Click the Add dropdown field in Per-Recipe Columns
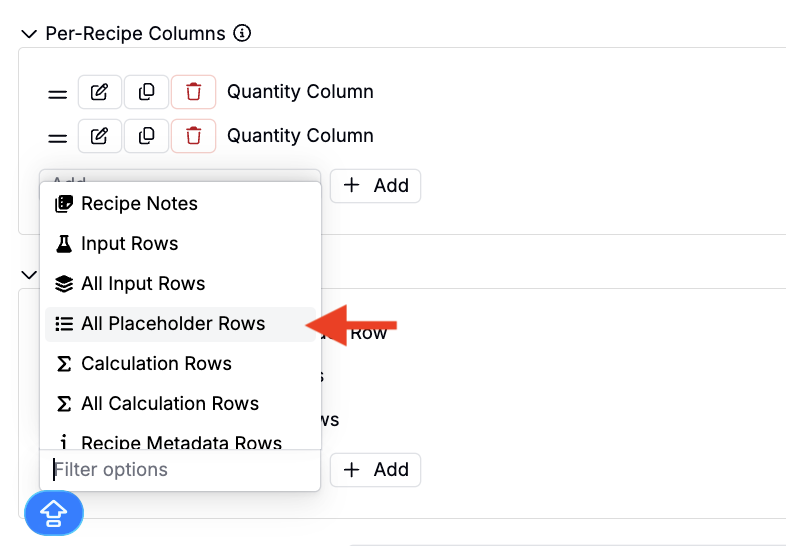 pos(180,176)
